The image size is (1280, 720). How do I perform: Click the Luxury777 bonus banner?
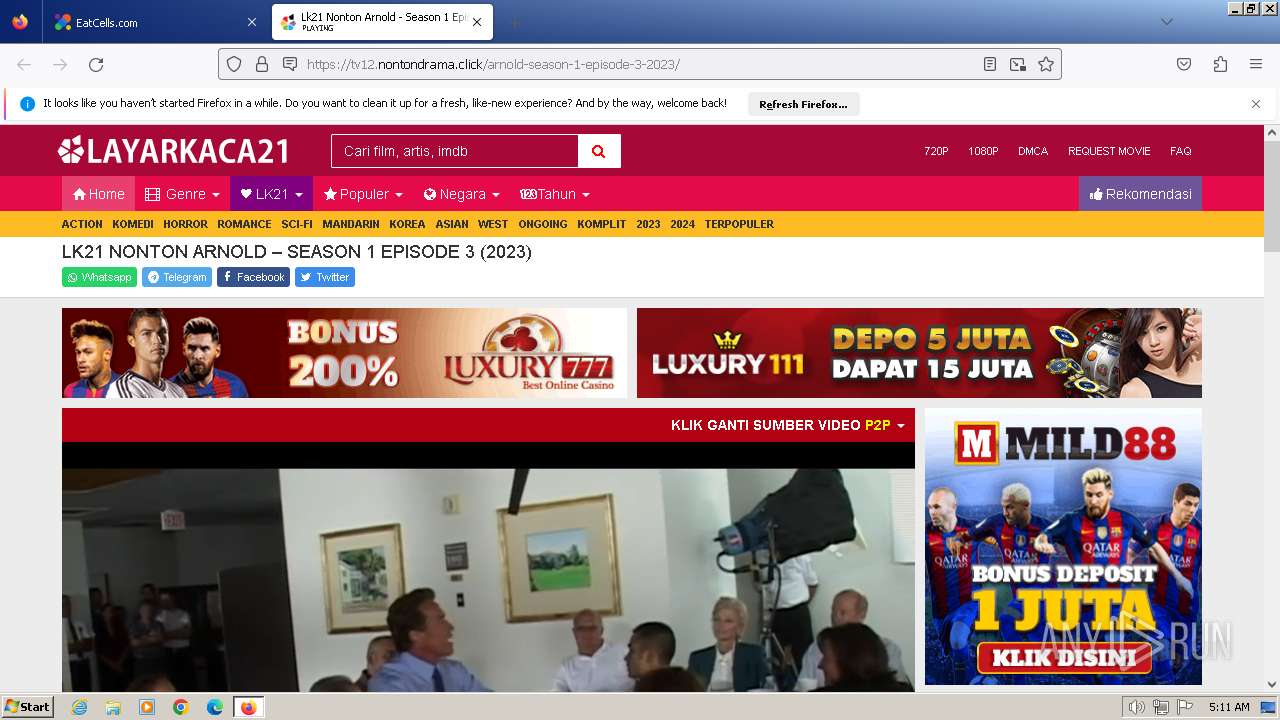(344, 353)
